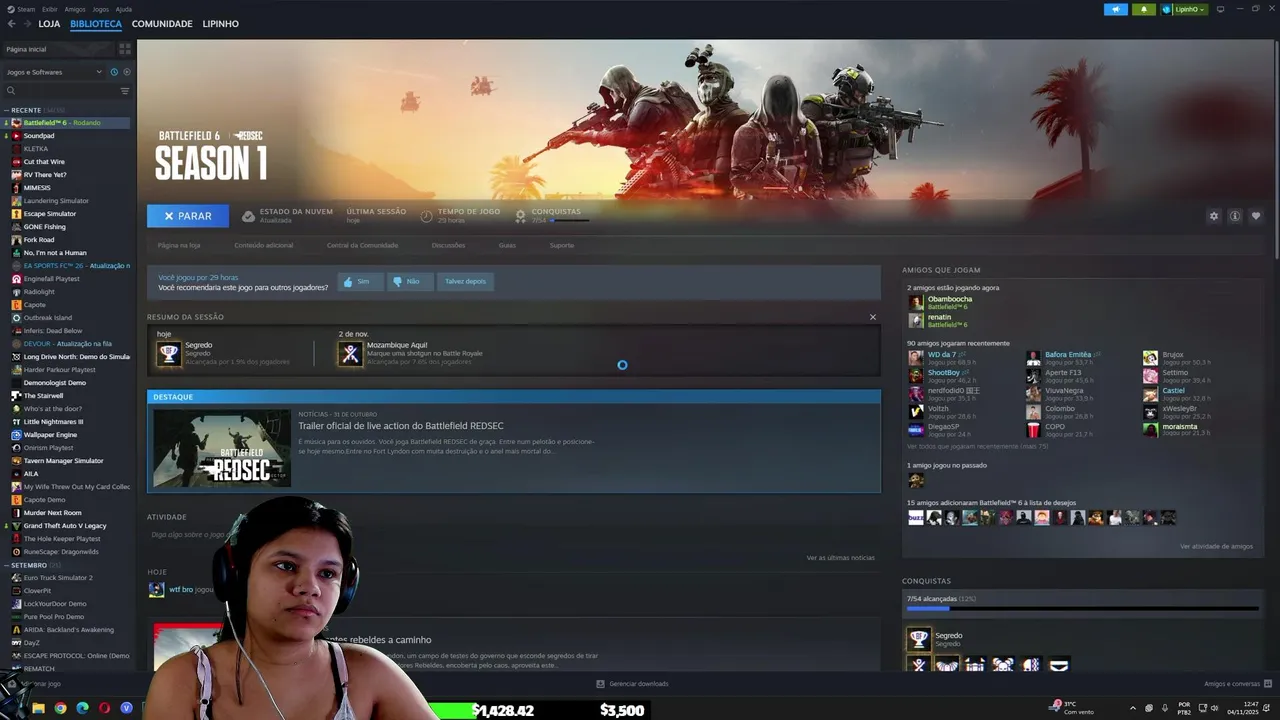
Task: Switch to Big Picture mode icon
Action: (x=1220, y=9)
